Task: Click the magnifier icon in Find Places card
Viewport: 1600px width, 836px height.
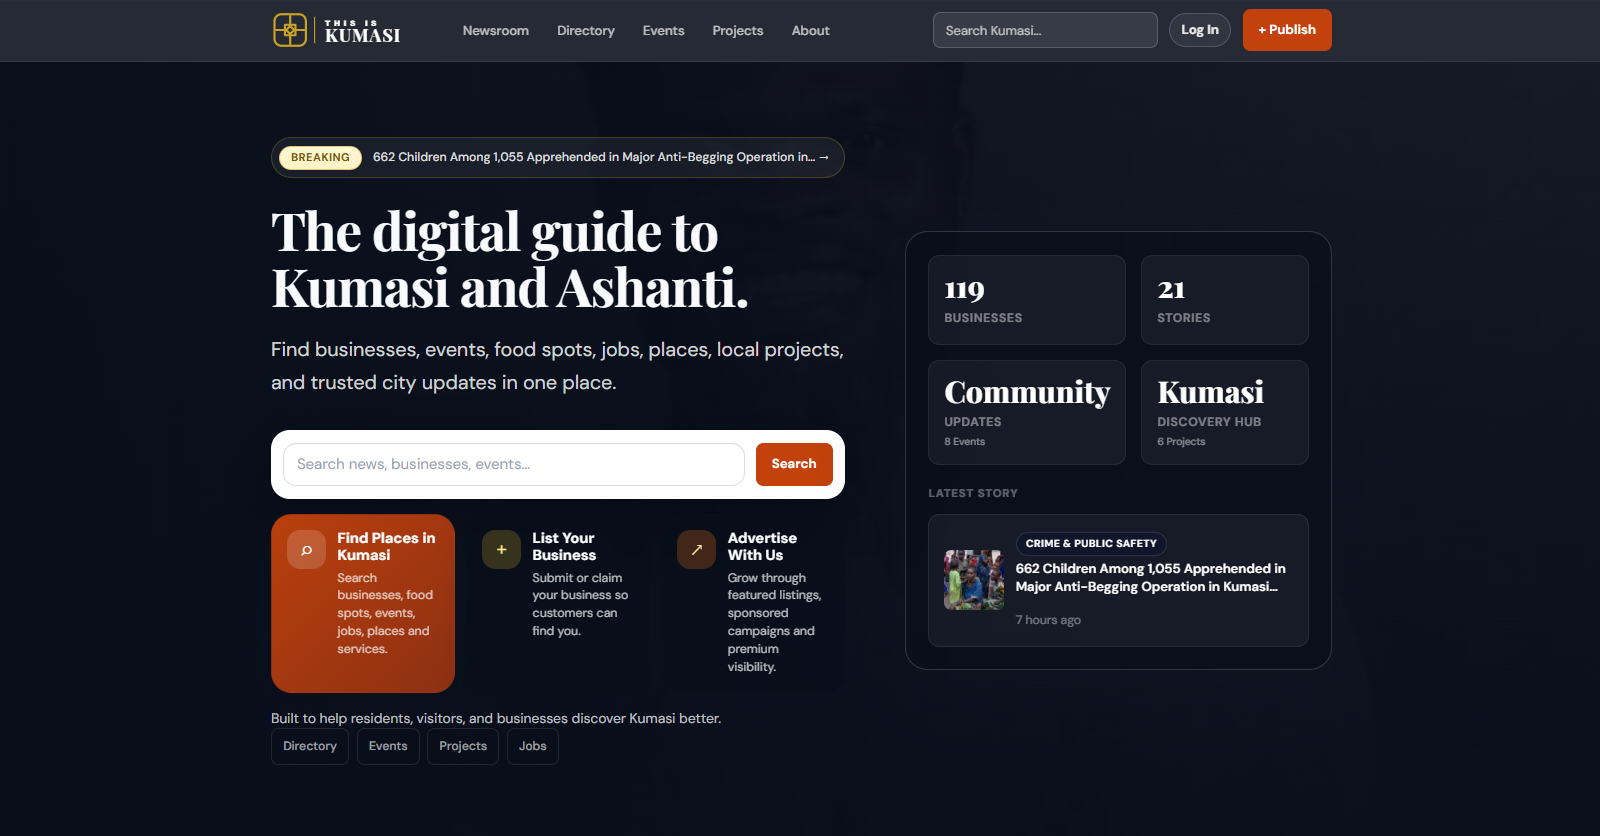Action: point(306,550)
